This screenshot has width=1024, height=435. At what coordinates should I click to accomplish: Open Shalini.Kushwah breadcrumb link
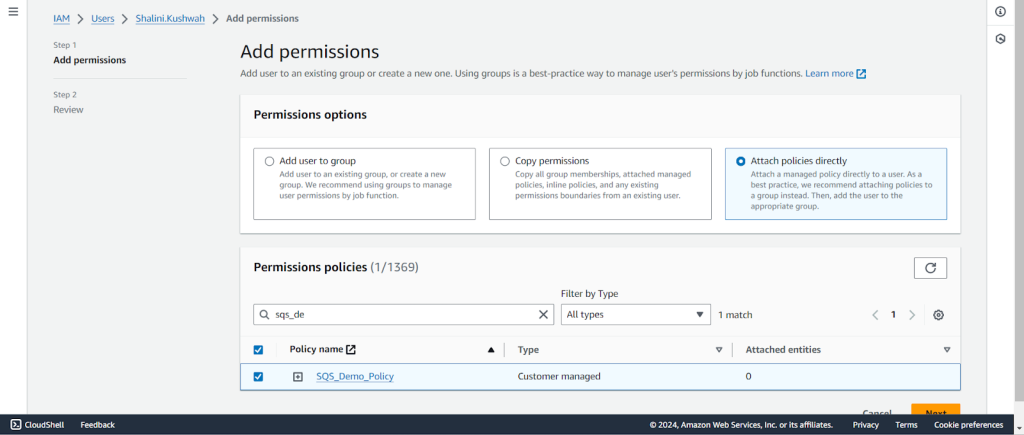170,18
